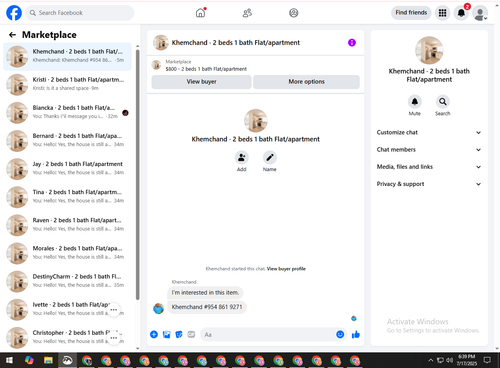Choose a sticker icon

(x=179, y=334)
